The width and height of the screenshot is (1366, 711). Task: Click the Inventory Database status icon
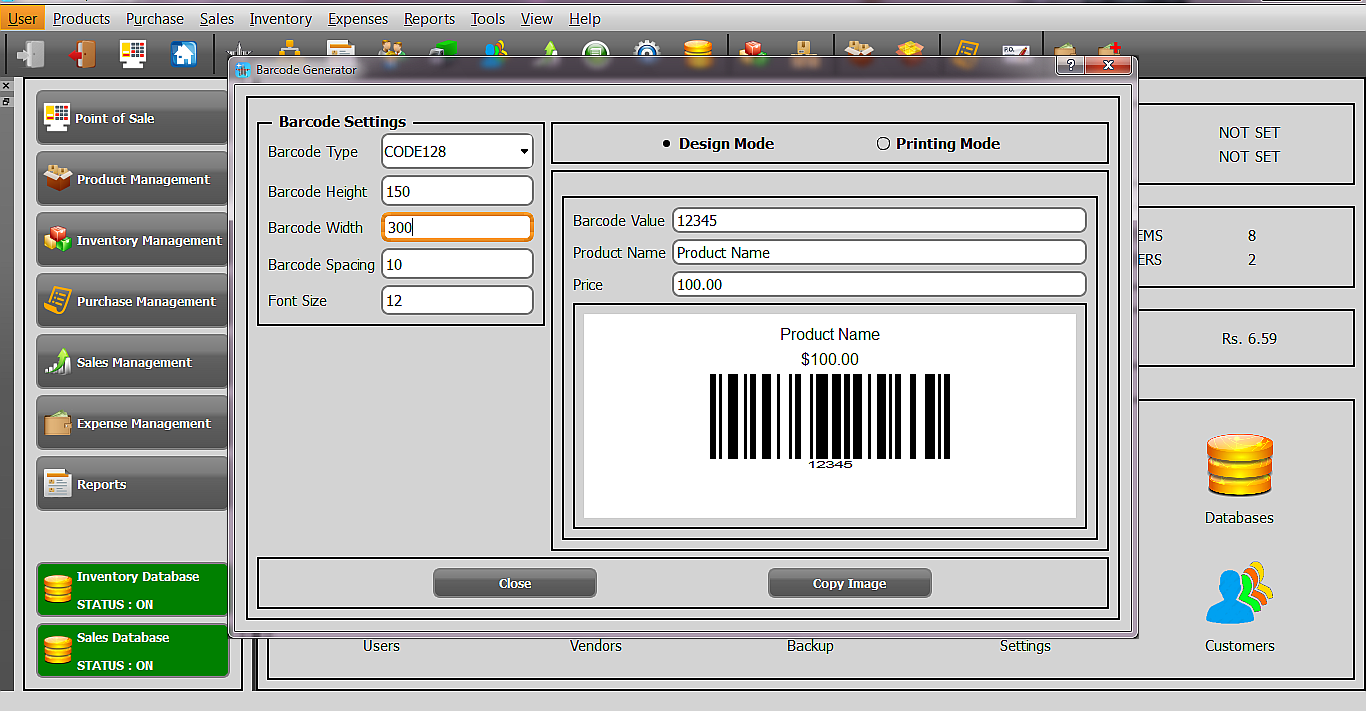pos(59,590)
